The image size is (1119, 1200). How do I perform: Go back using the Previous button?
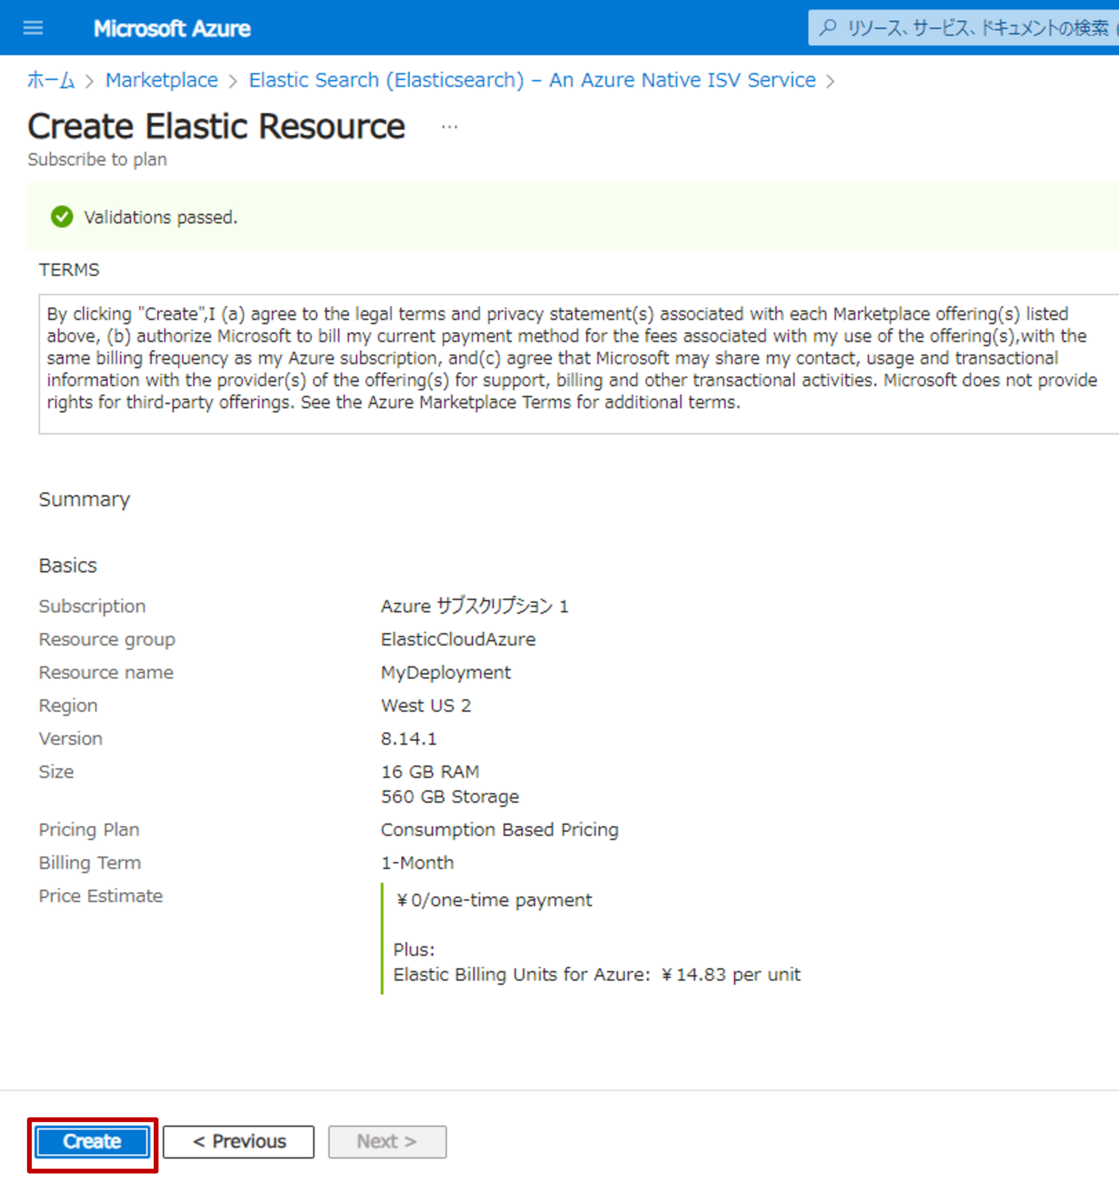[238, 1141]
